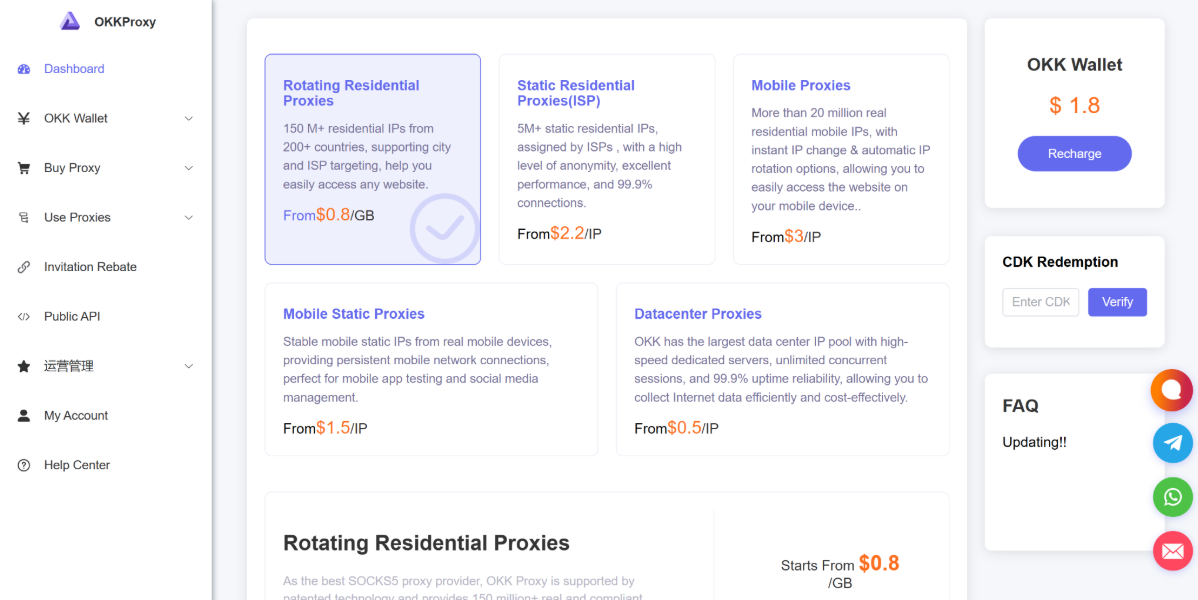1198x600 pixels.
Task: Expand the 运营管理 sidebar chevron
Action: 189,366
